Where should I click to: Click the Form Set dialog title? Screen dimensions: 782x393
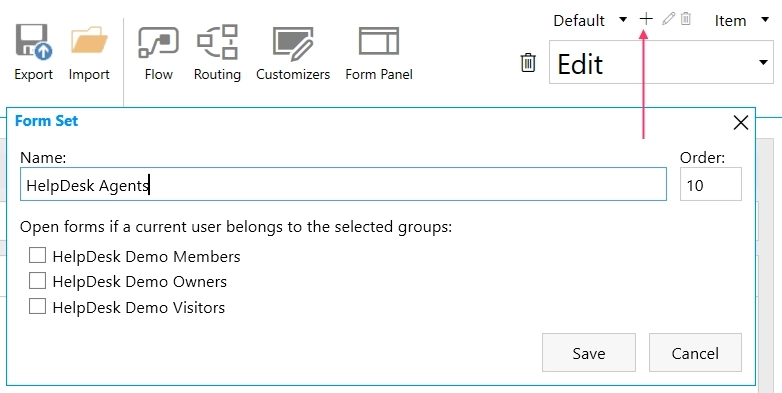46,121
